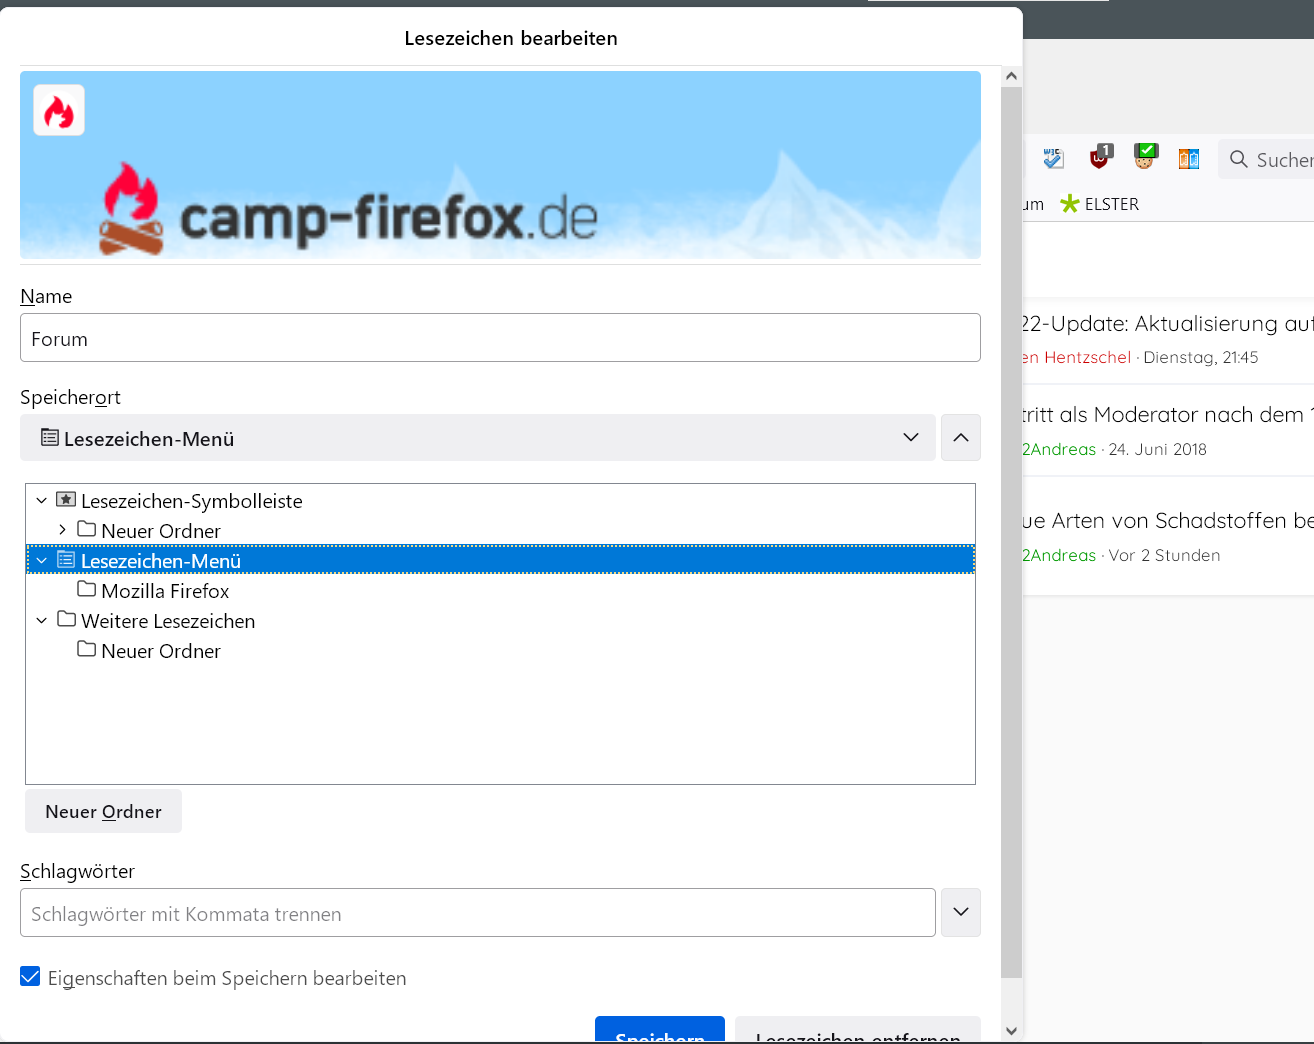
Task: Collapse the Lesezeichen-Symbolleiste tree node
Action: pos(42,500)
